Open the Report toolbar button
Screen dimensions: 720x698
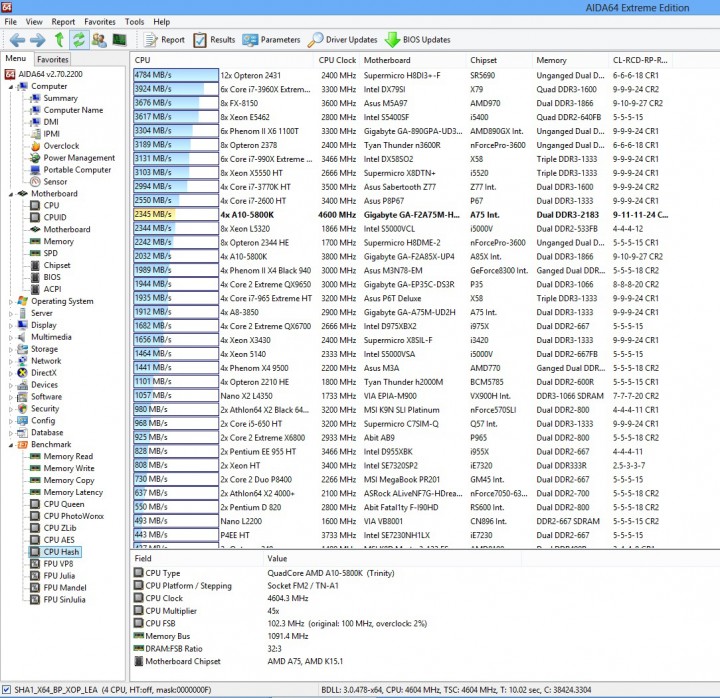tap(164, 40)
